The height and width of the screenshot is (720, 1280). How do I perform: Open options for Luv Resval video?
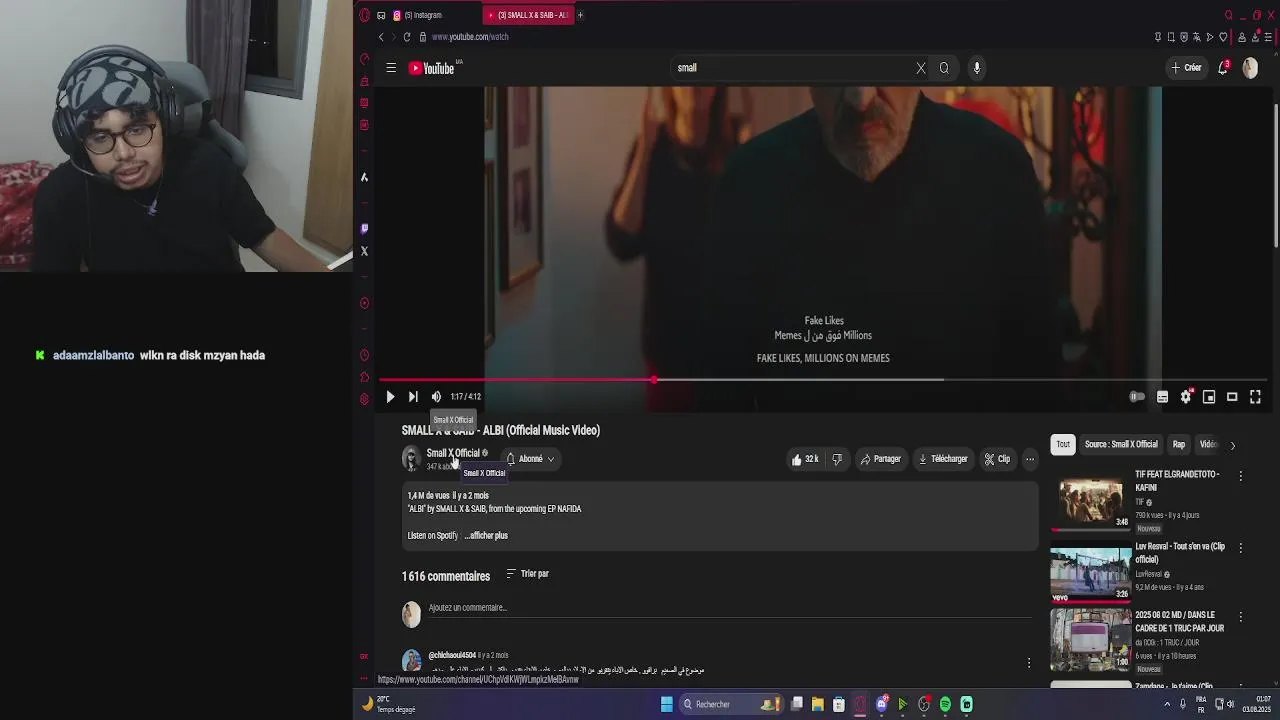(x=1241, y=548)
